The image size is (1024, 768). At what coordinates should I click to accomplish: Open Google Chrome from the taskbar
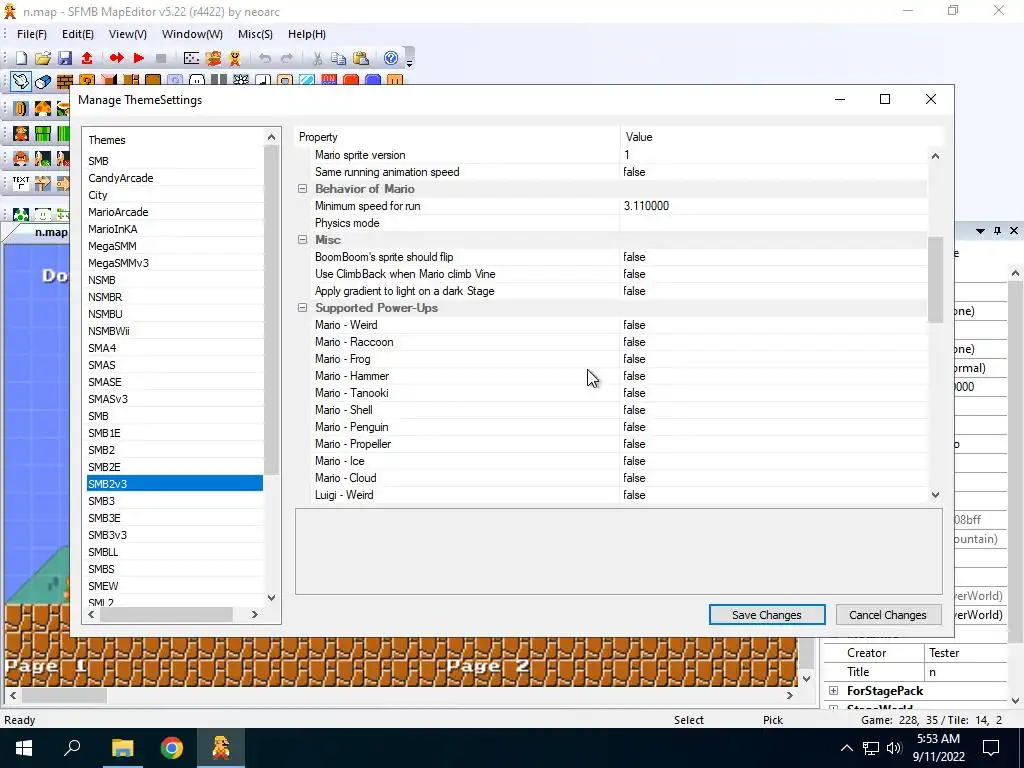pos(172,748)
